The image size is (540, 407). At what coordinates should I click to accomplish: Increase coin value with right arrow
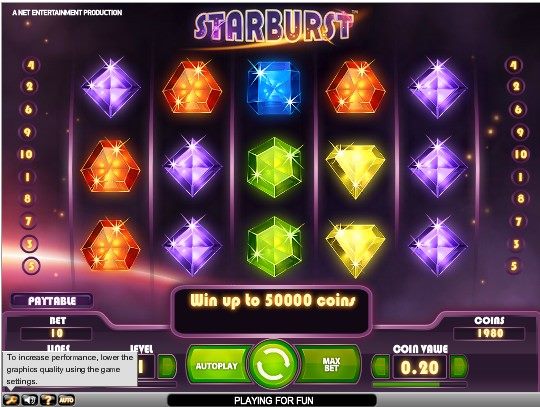pyautogui.click(x=459, y=366)
